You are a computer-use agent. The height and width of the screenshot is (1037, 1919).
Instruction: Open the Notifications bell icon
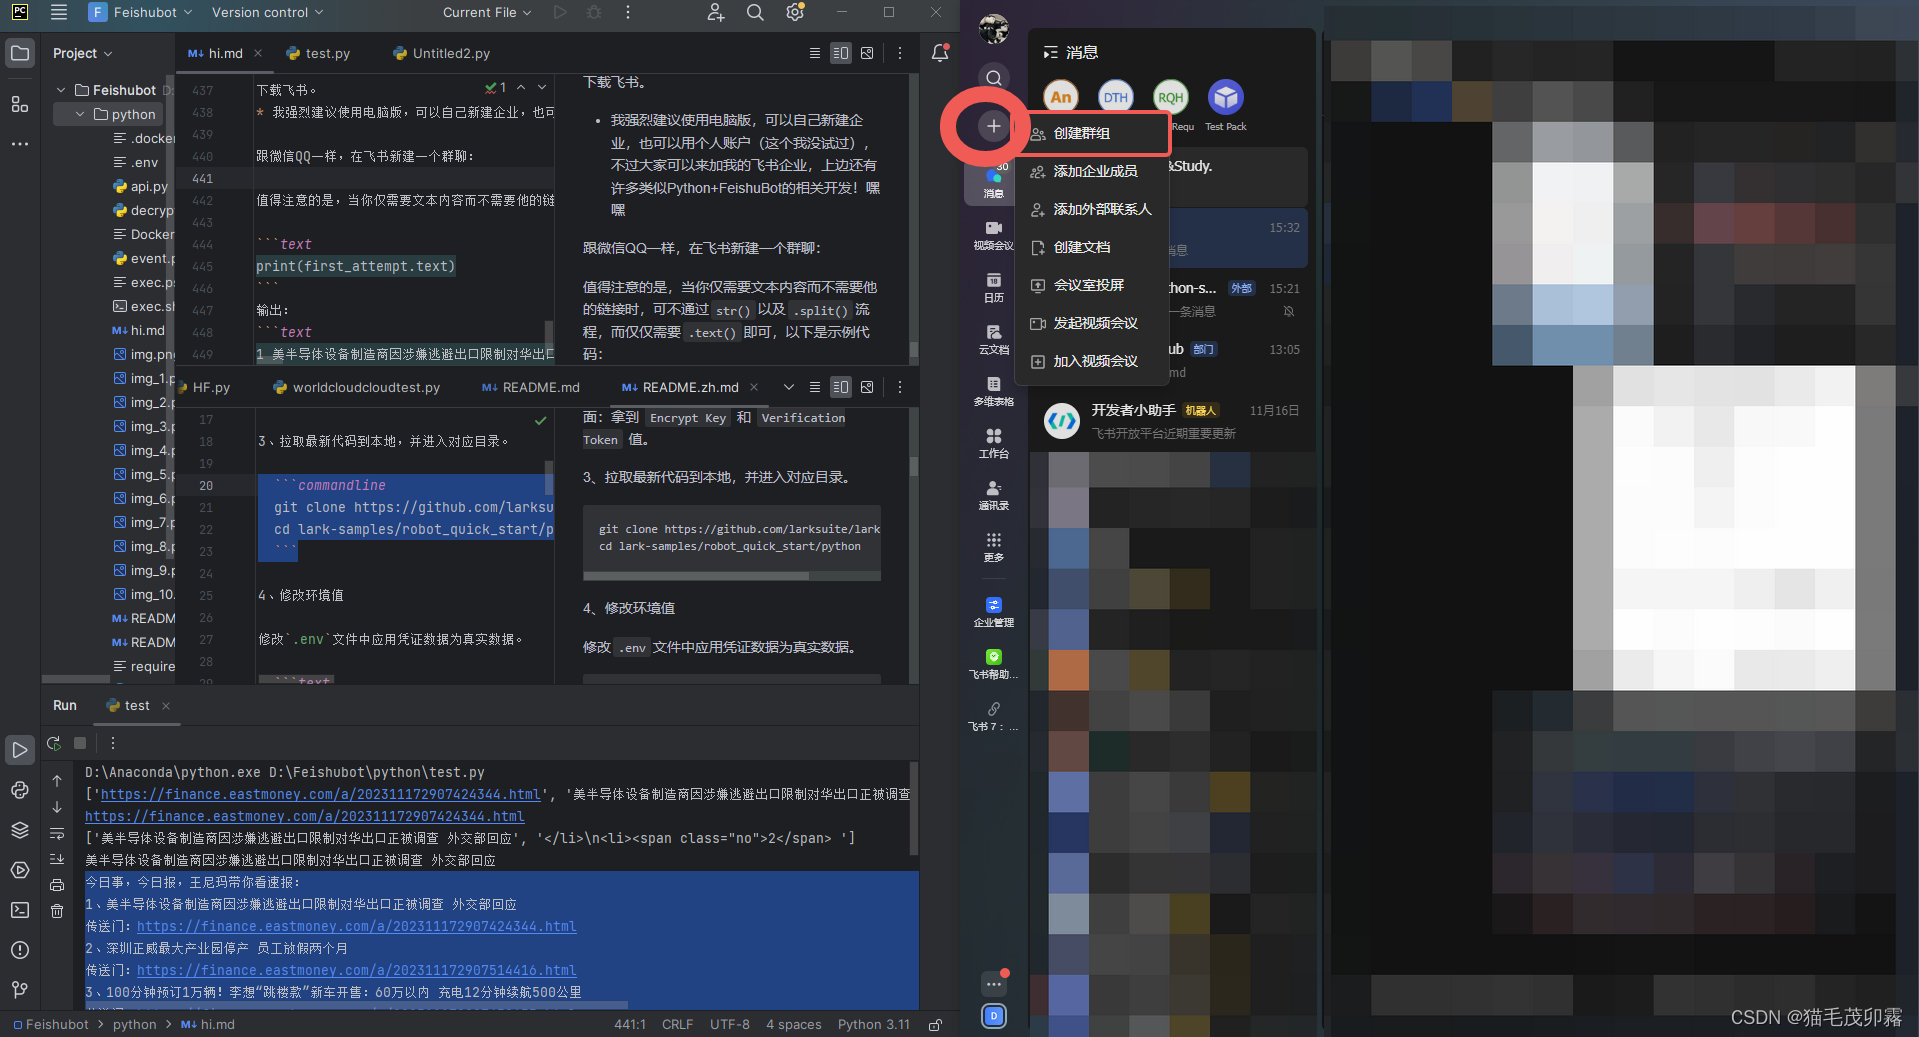click(940, 53)
